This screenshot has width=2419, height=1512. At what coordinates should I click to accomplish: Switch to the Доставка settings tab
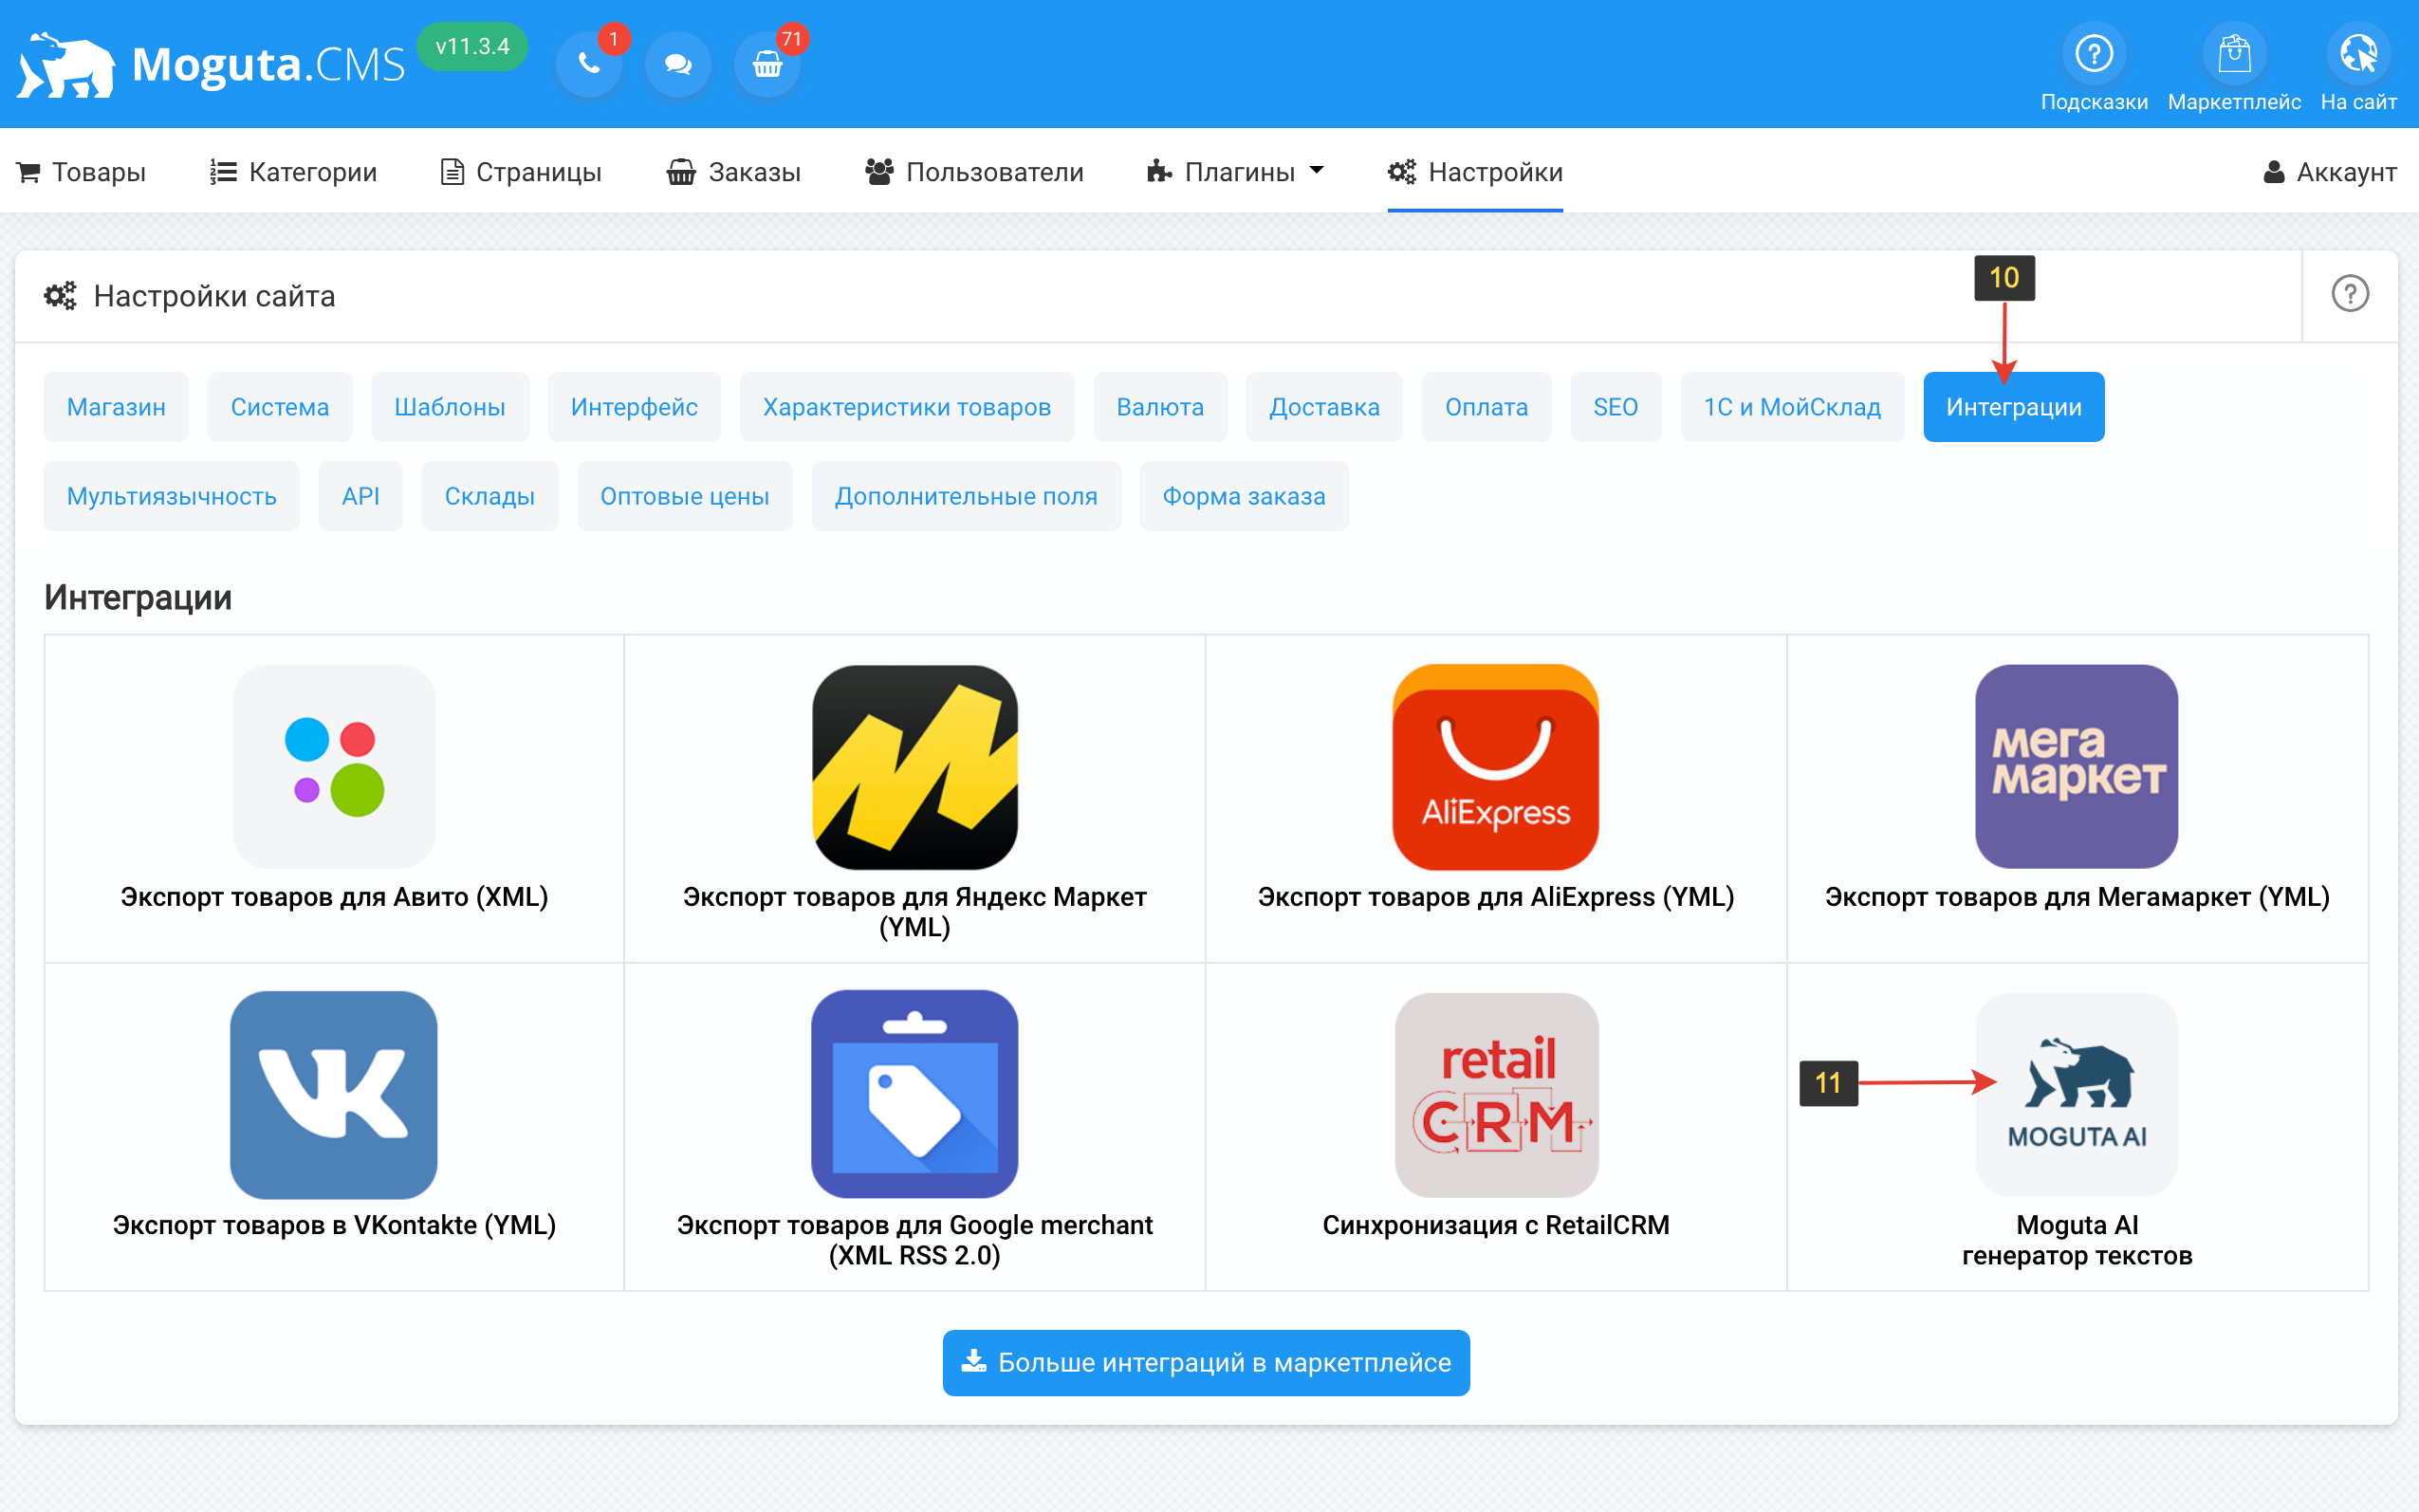[1324, 407]
